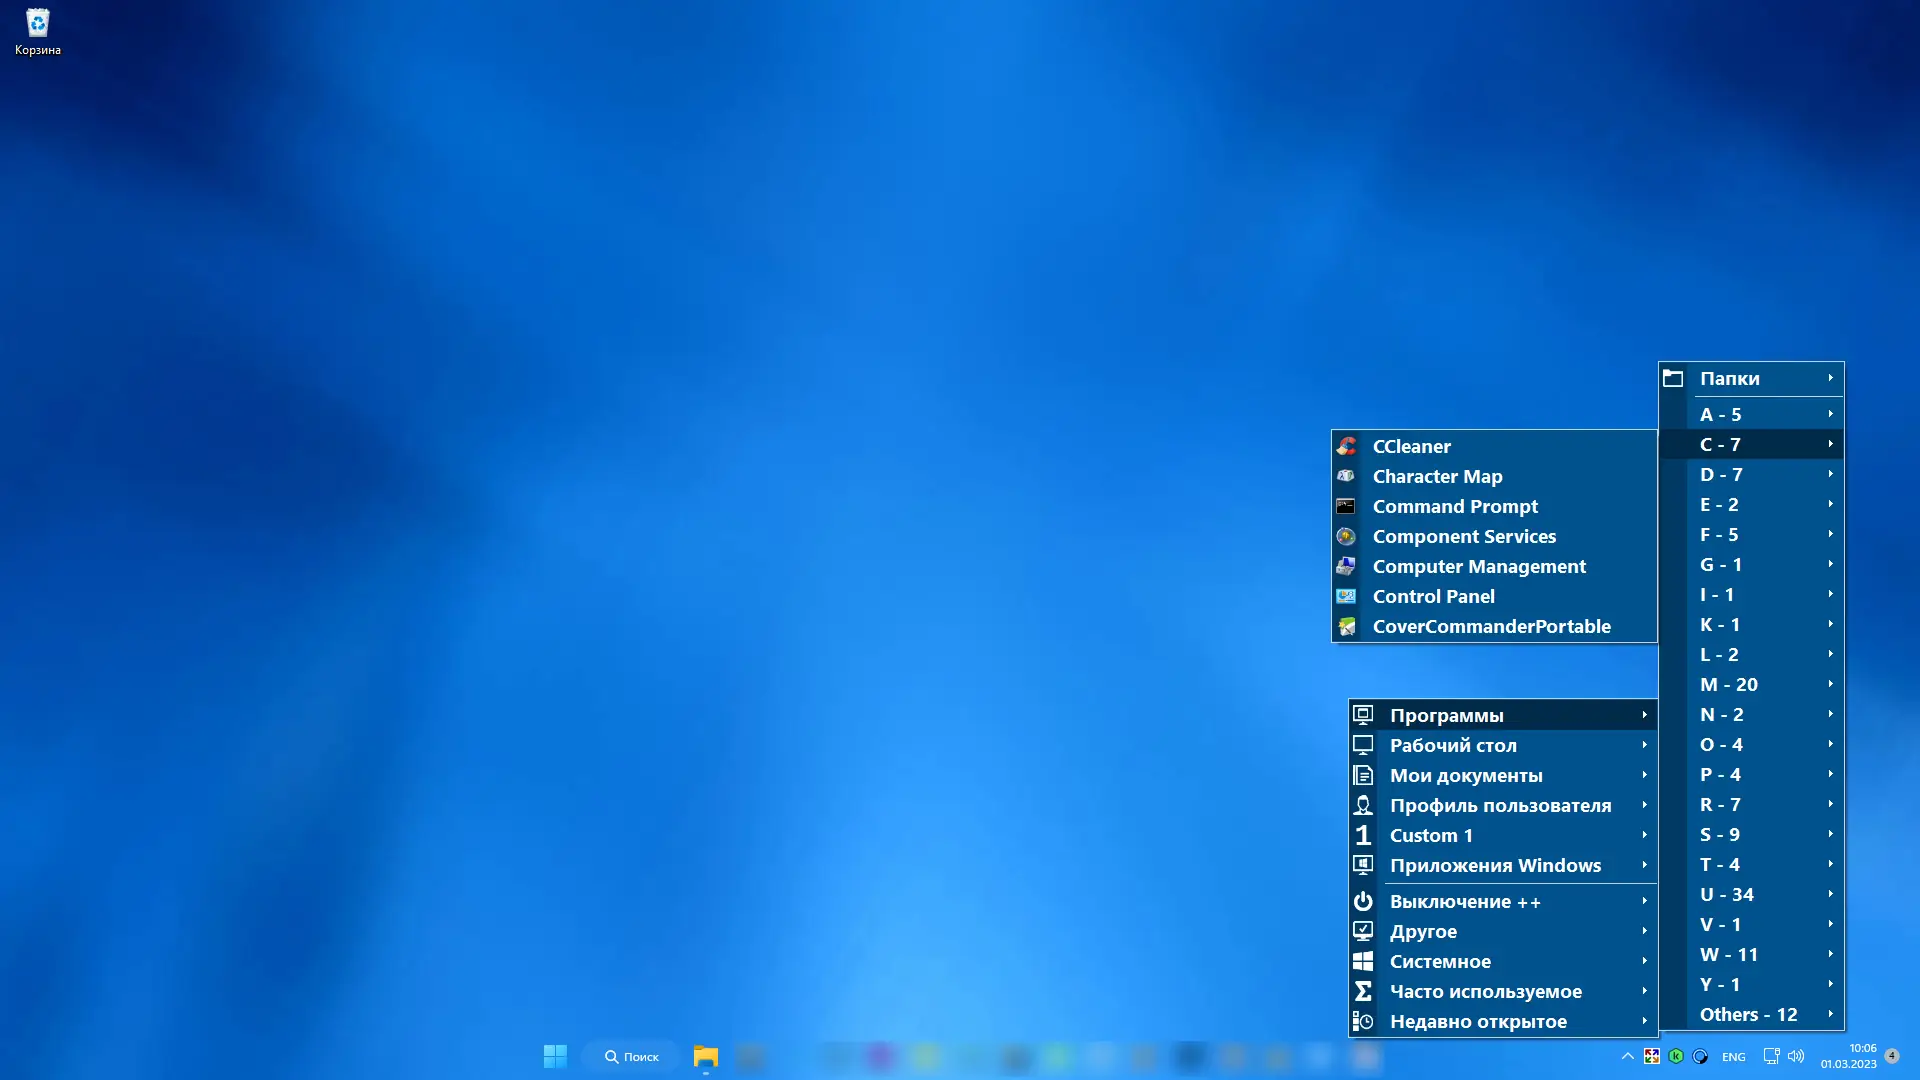The width and height of the screenshot is (1920, 1080).
Task: Click the sigma icon beside Часто используемое
Action: coord(1364,991)
